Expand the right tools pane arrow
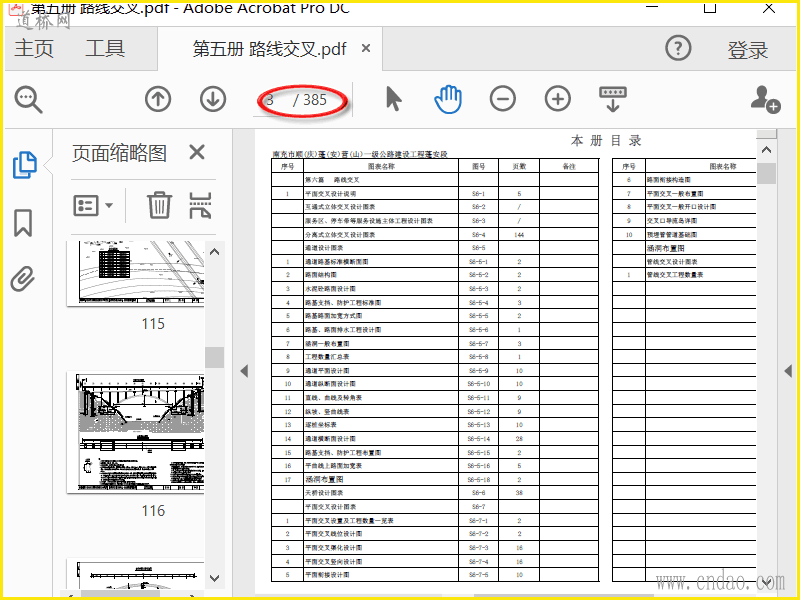800x600 pixels. tap(788, 371)
